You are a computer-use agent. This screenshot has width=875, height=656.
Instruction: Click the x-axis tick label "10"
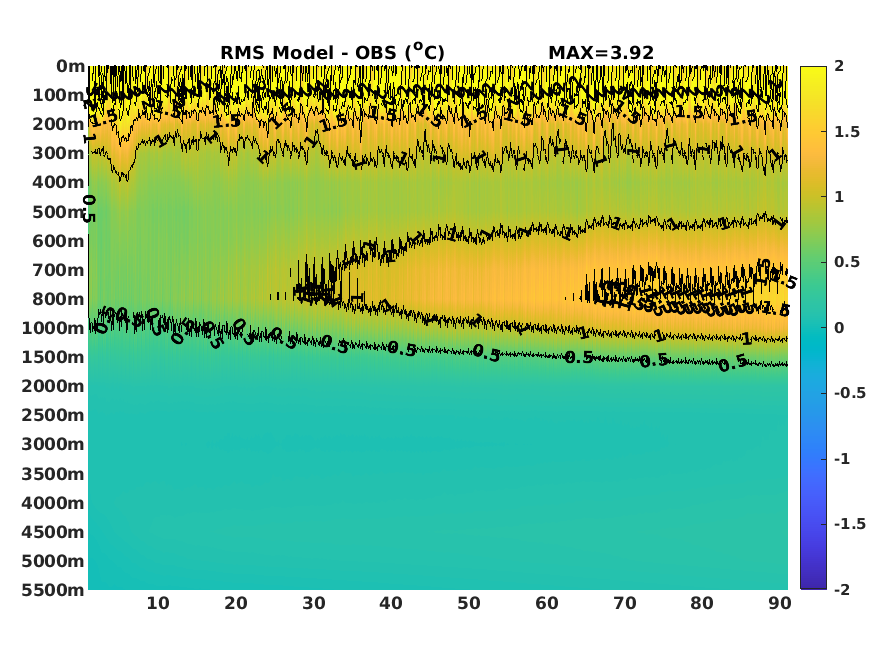(x=158, y=604)
